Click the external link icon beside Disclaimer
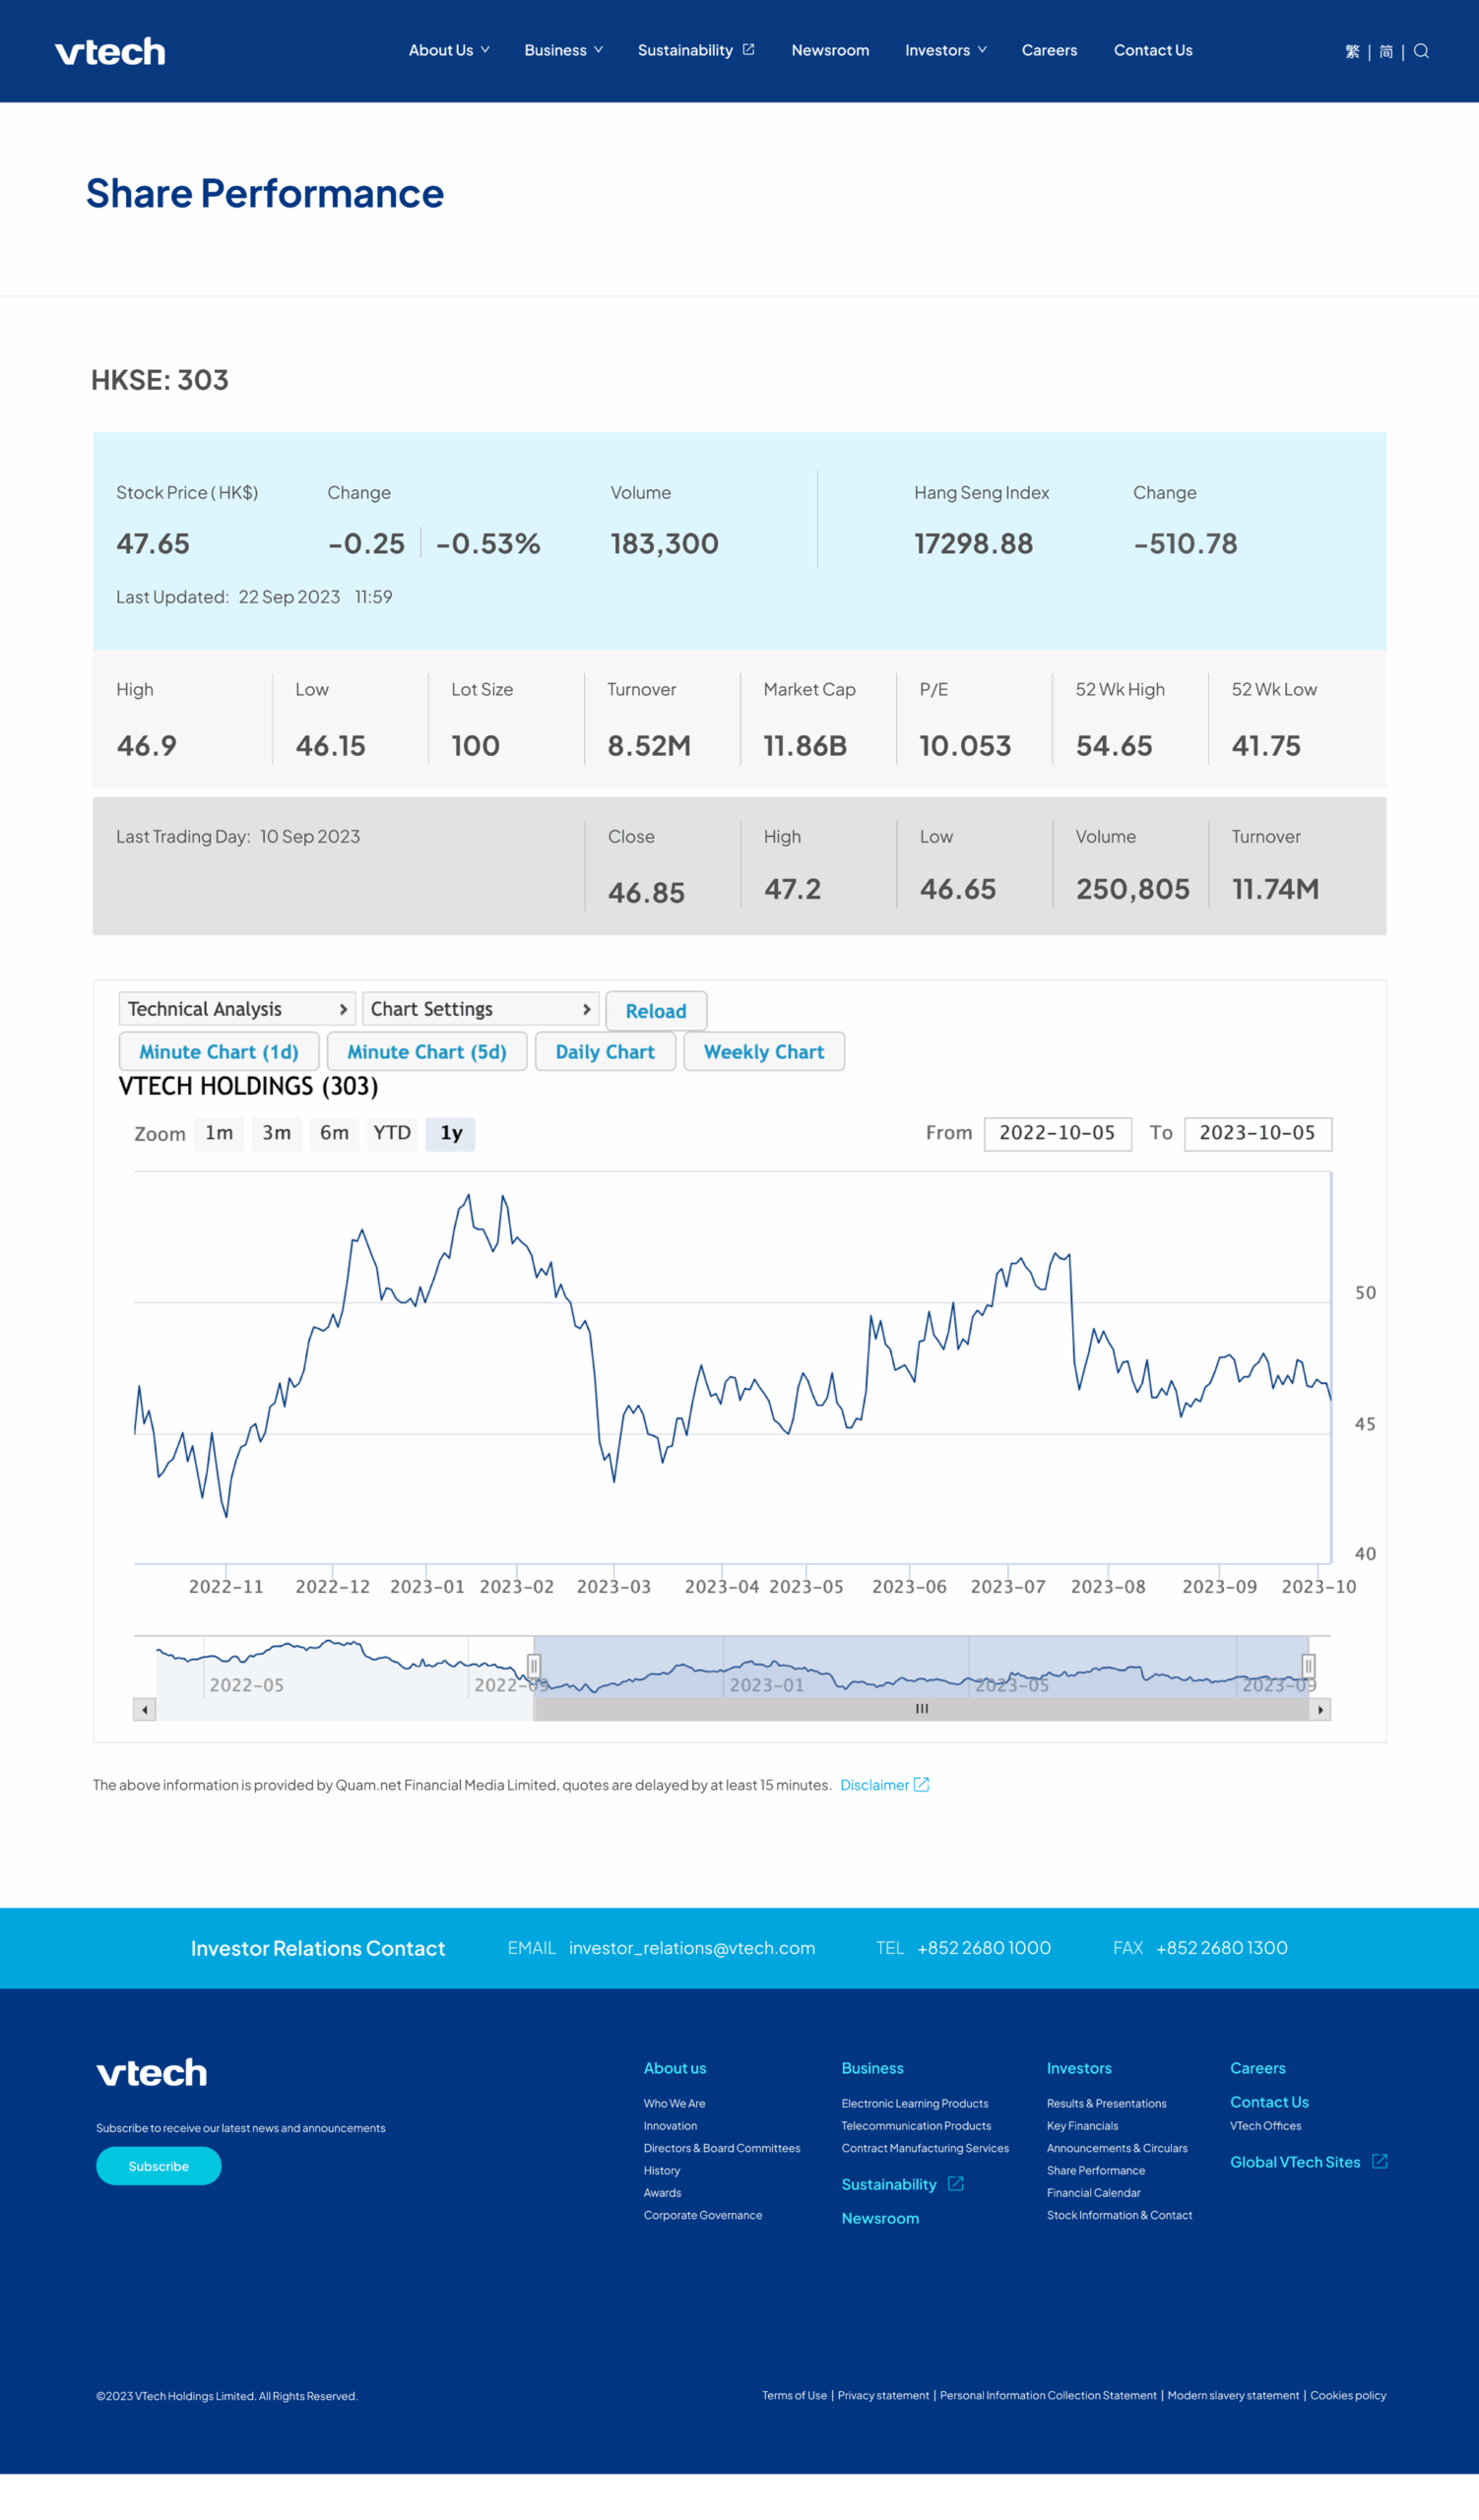Image resolution: width=1479 pixels, height=2520 pixels. [921, 1785]
